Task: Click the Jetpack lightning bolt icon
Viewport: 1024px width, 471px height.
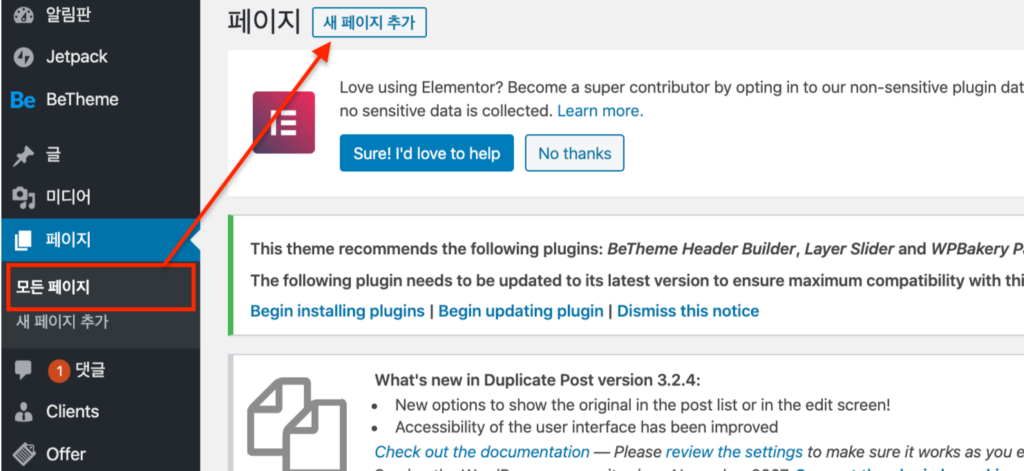Action: [x=22, y=57]
